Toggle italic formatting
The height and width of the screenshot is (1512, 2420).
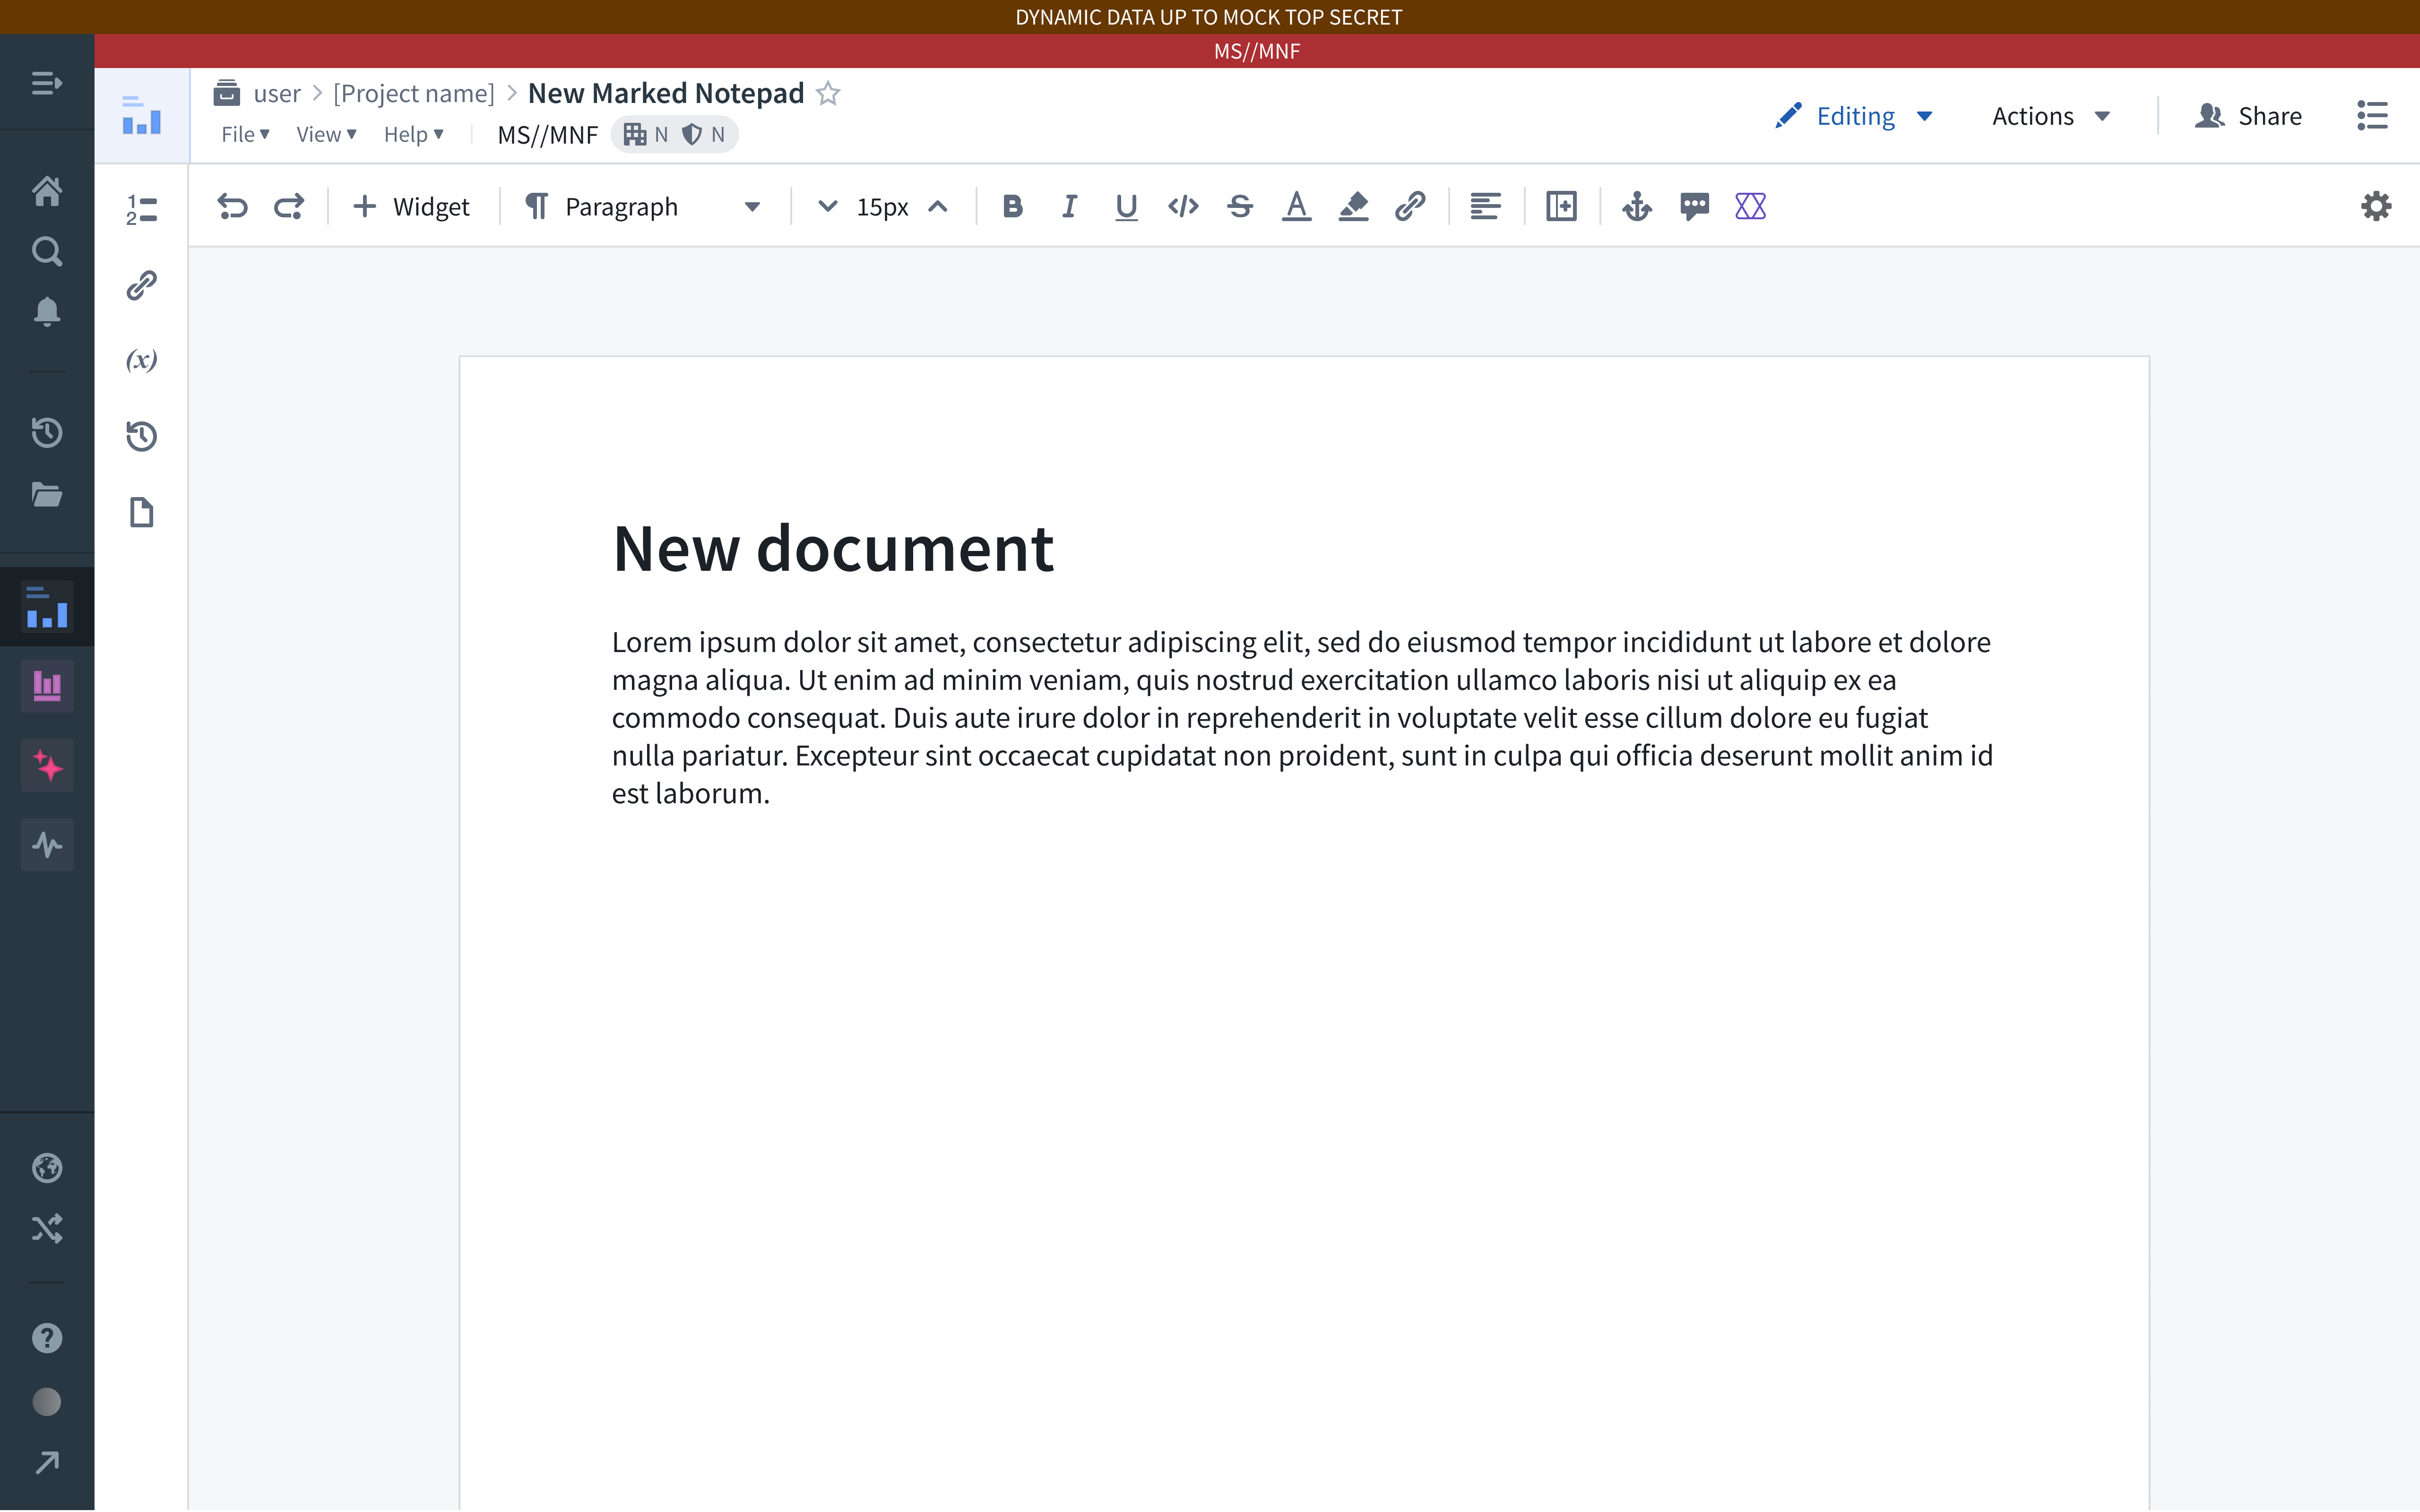tap(1069, 206)
